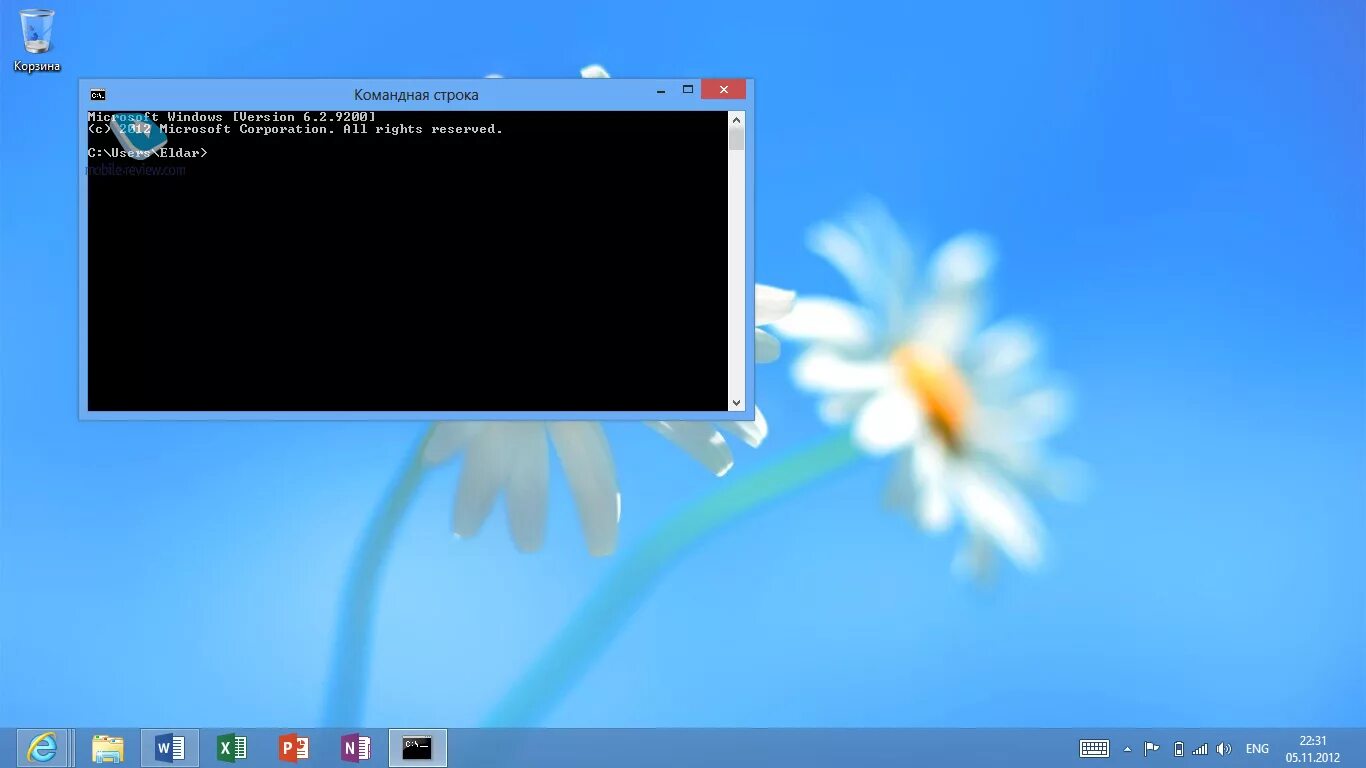
Task: Open the Command Prompt system menu icon
Action: (x=97, y=94)
